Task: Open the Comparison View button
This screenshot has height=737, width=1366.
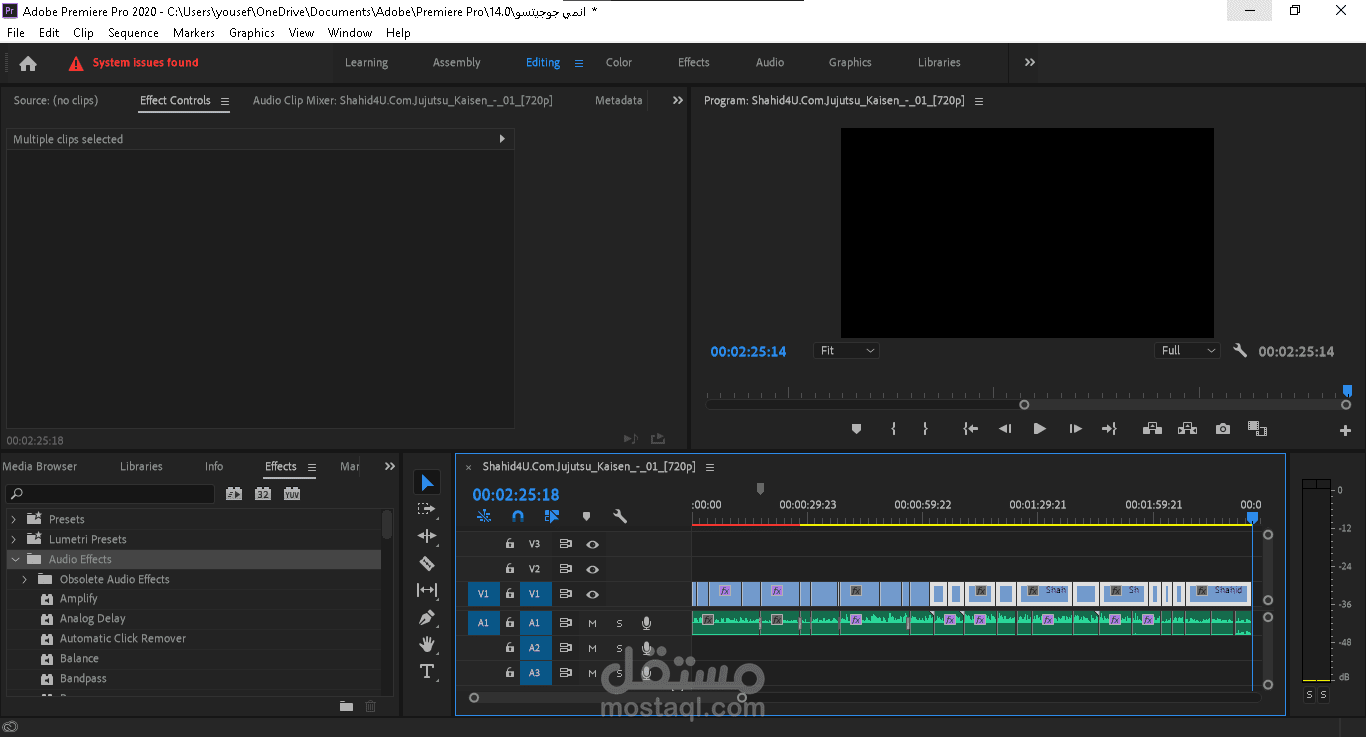Action: (1257, 429)
